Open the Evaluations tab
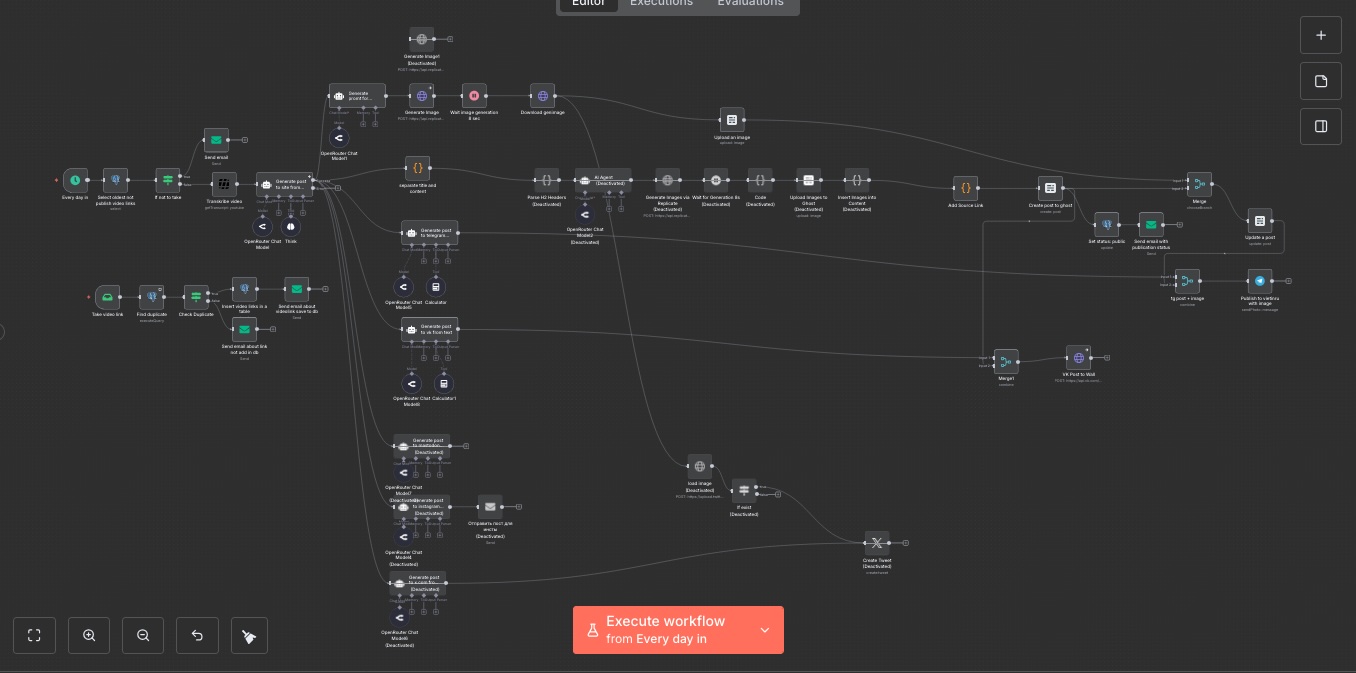 pos(750,3)
